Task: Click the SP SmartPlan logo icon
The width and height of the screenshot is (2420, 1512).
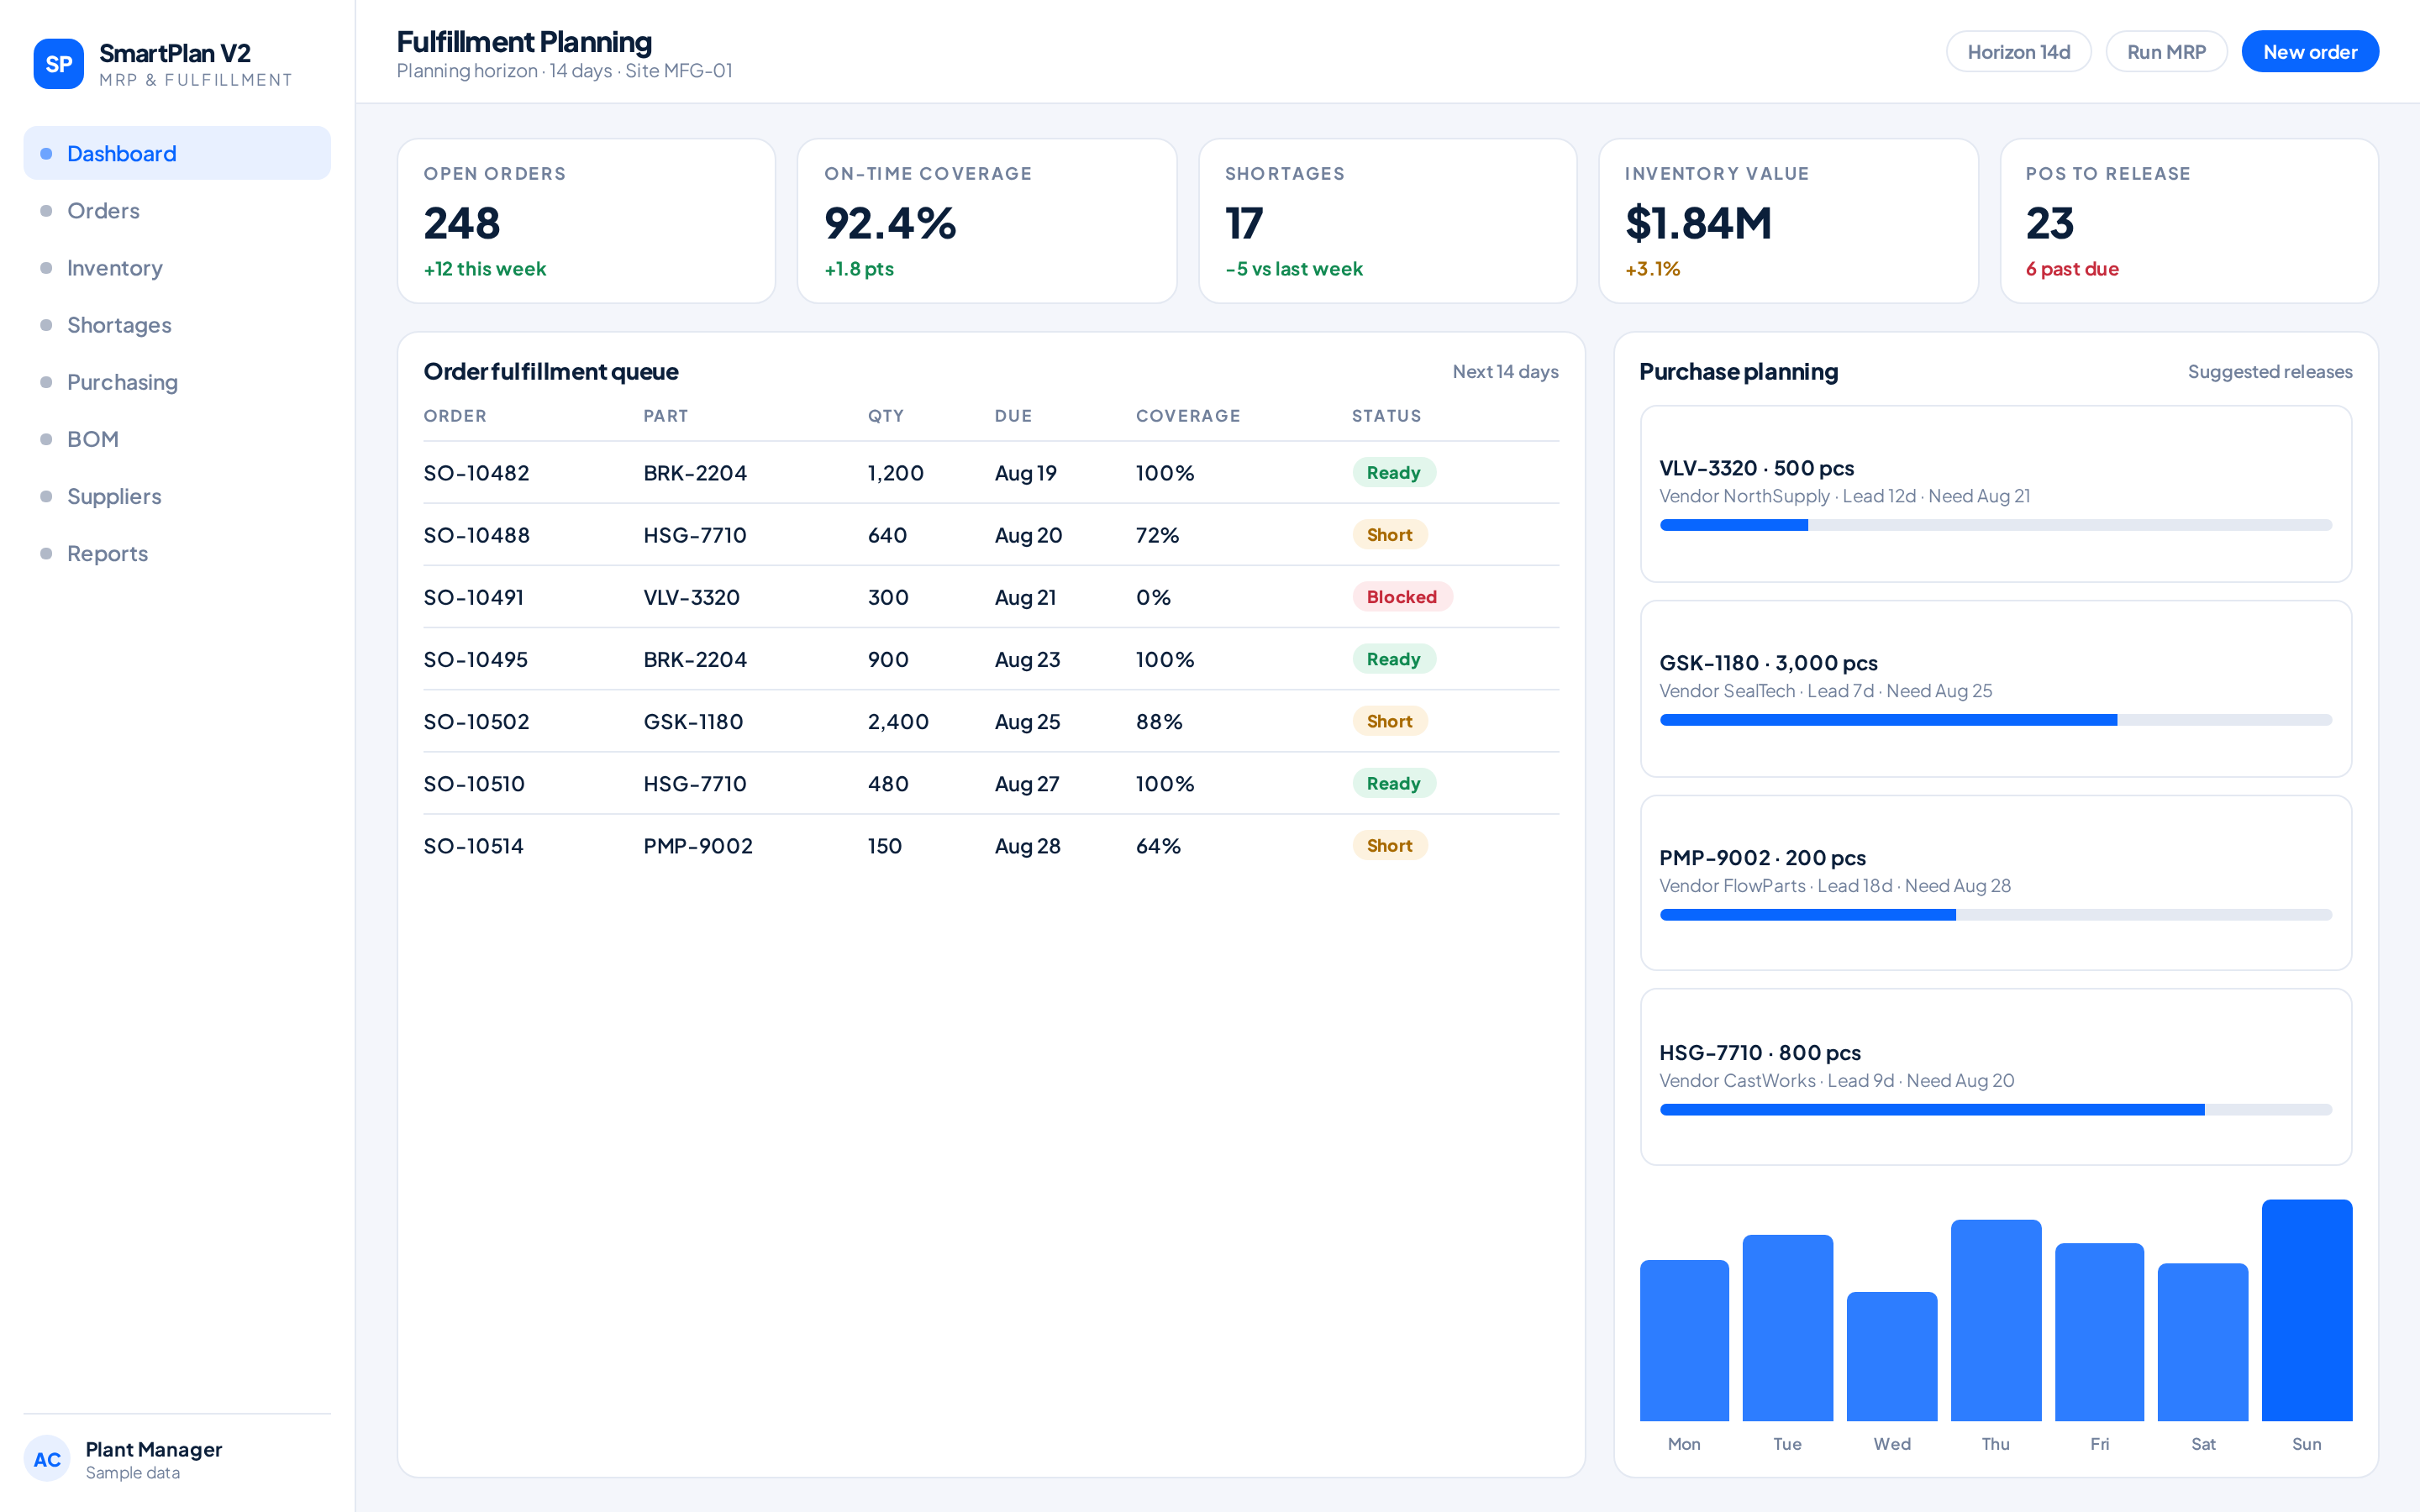Action: [58, 64]
